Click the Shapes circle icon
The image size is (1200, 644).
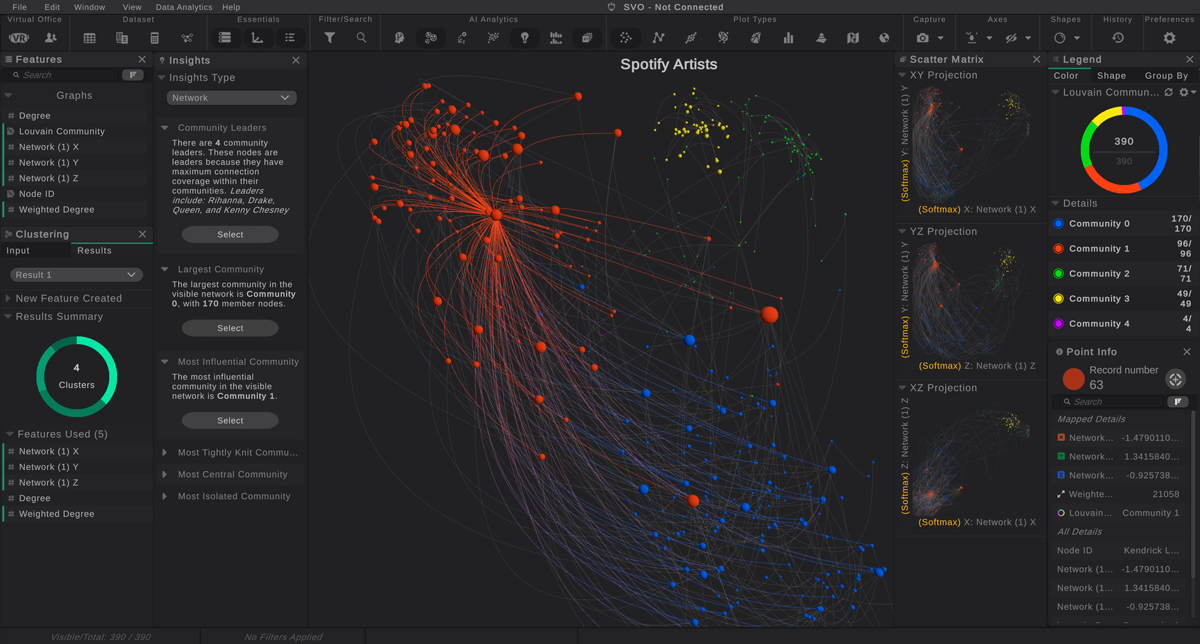click(x=1060, y=38)
